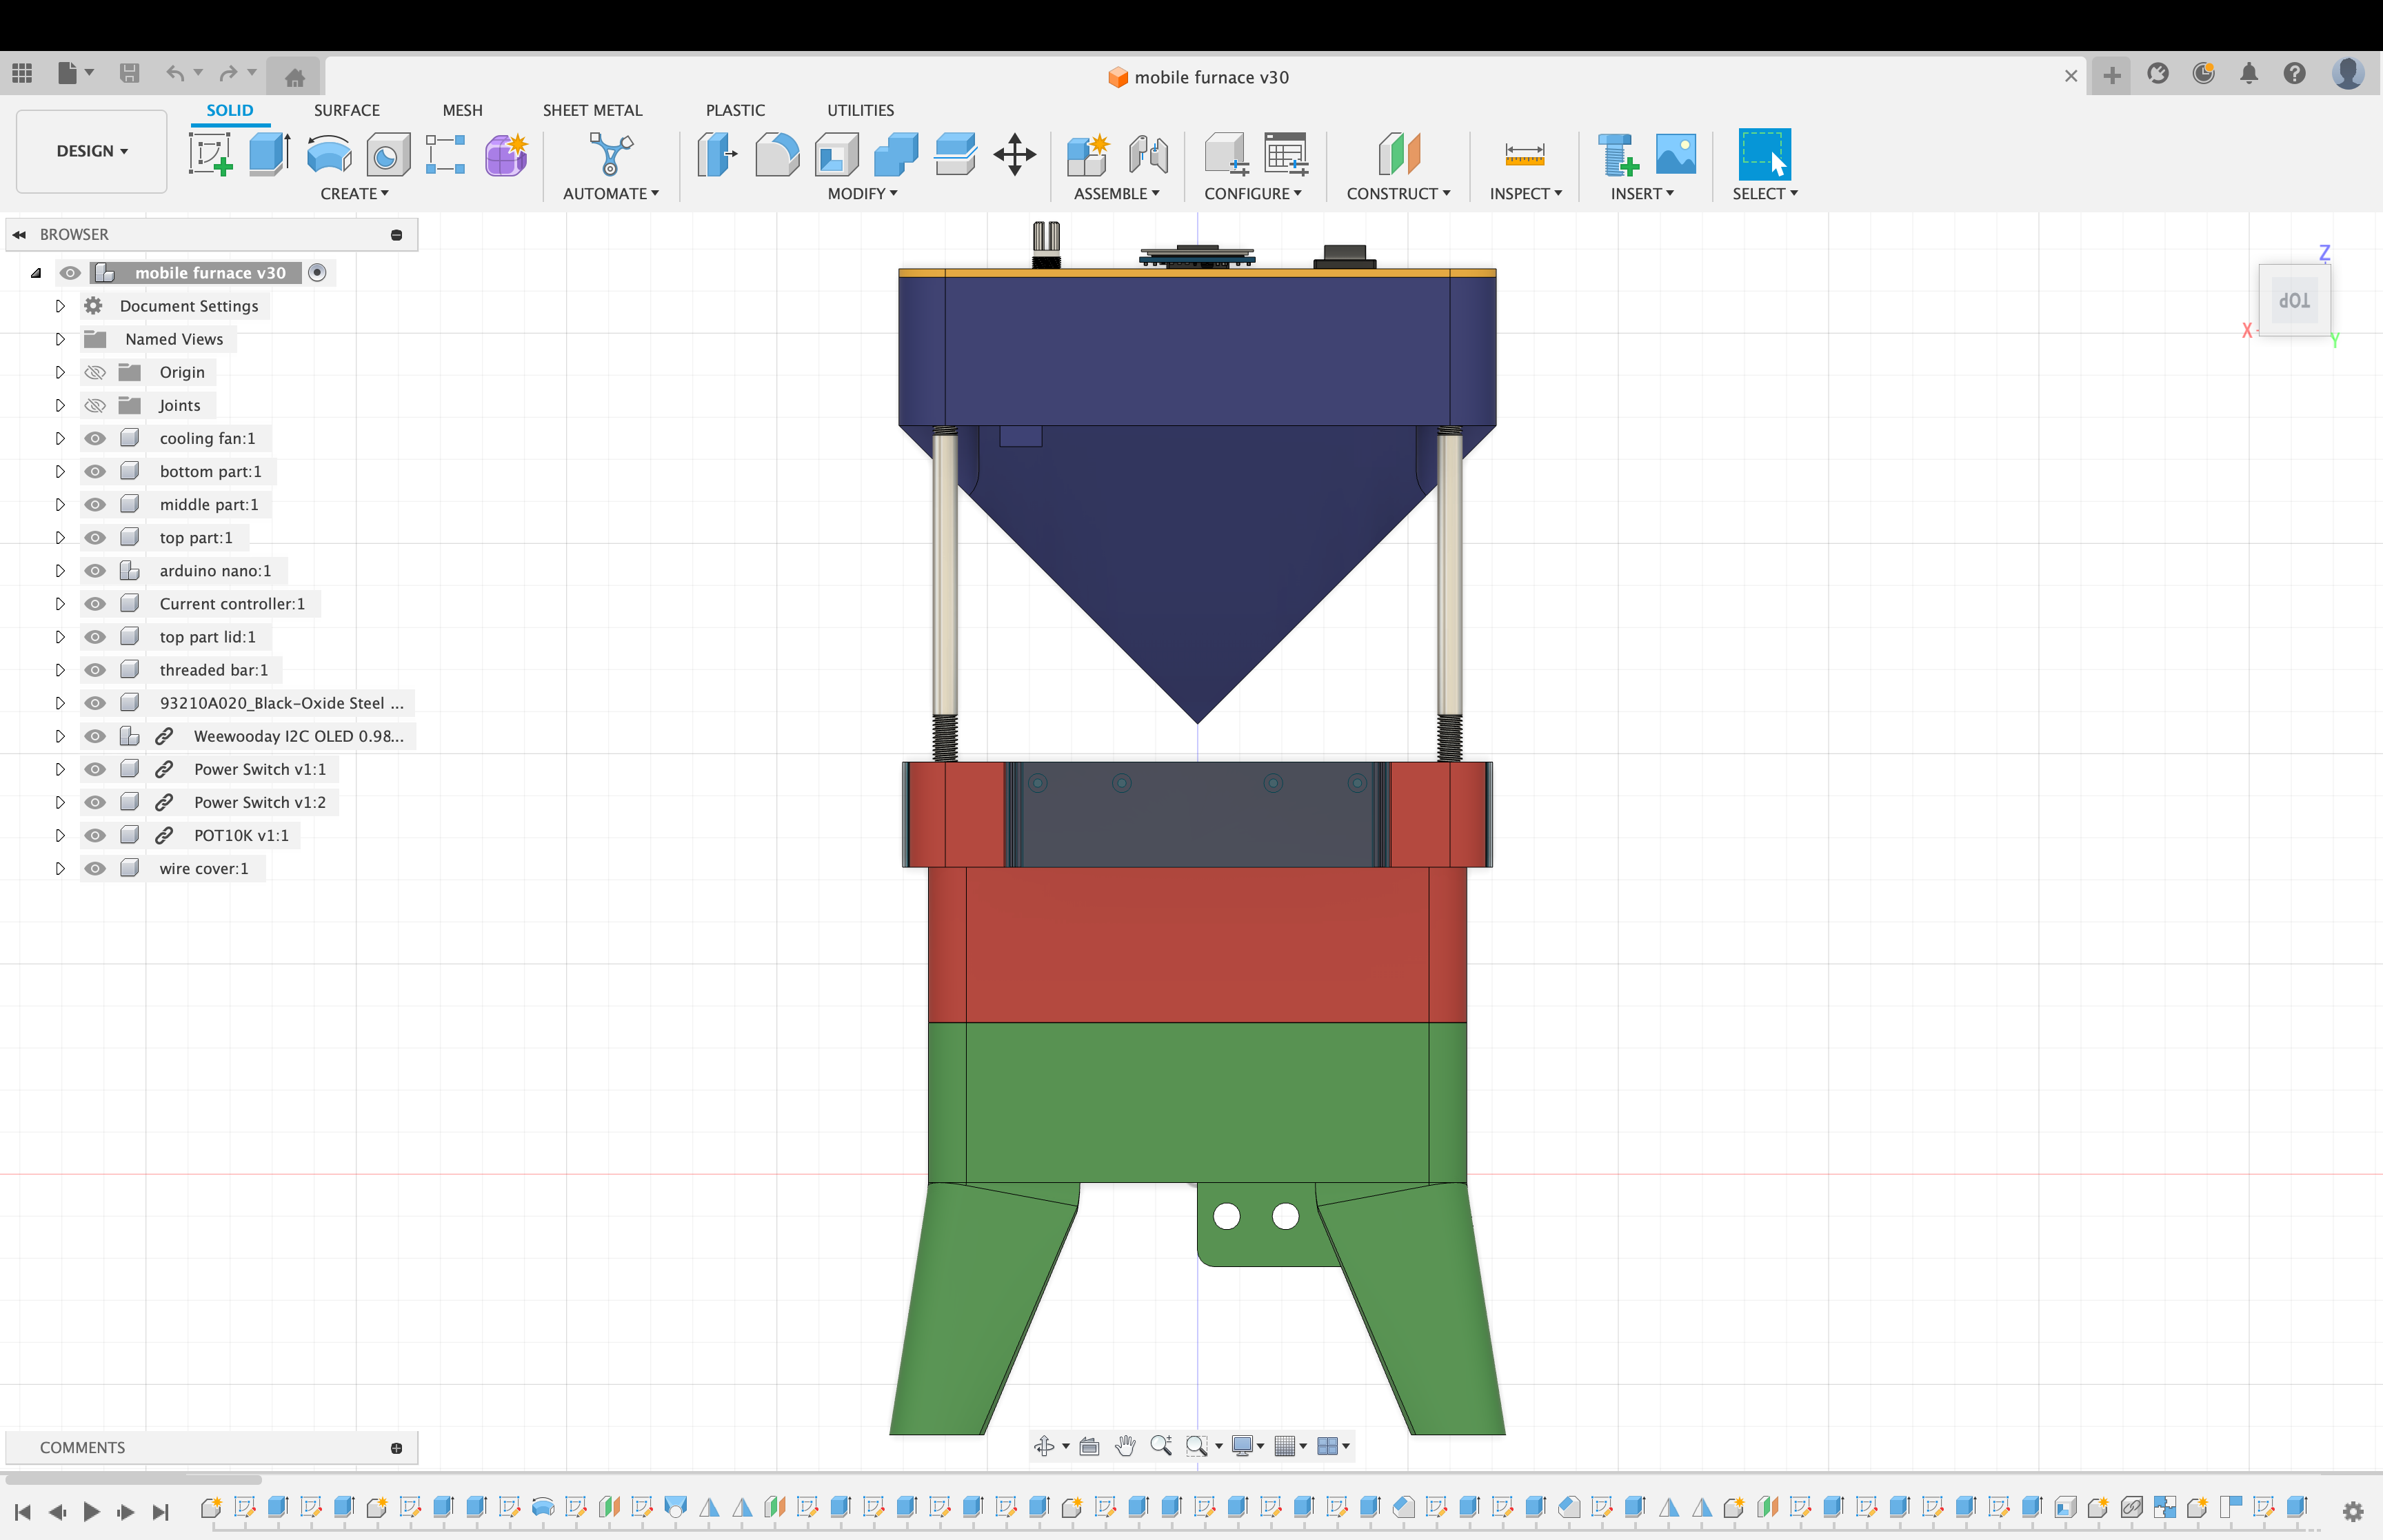Play the design timeline
The image size is (2383, 1540).
point(91,1511)
